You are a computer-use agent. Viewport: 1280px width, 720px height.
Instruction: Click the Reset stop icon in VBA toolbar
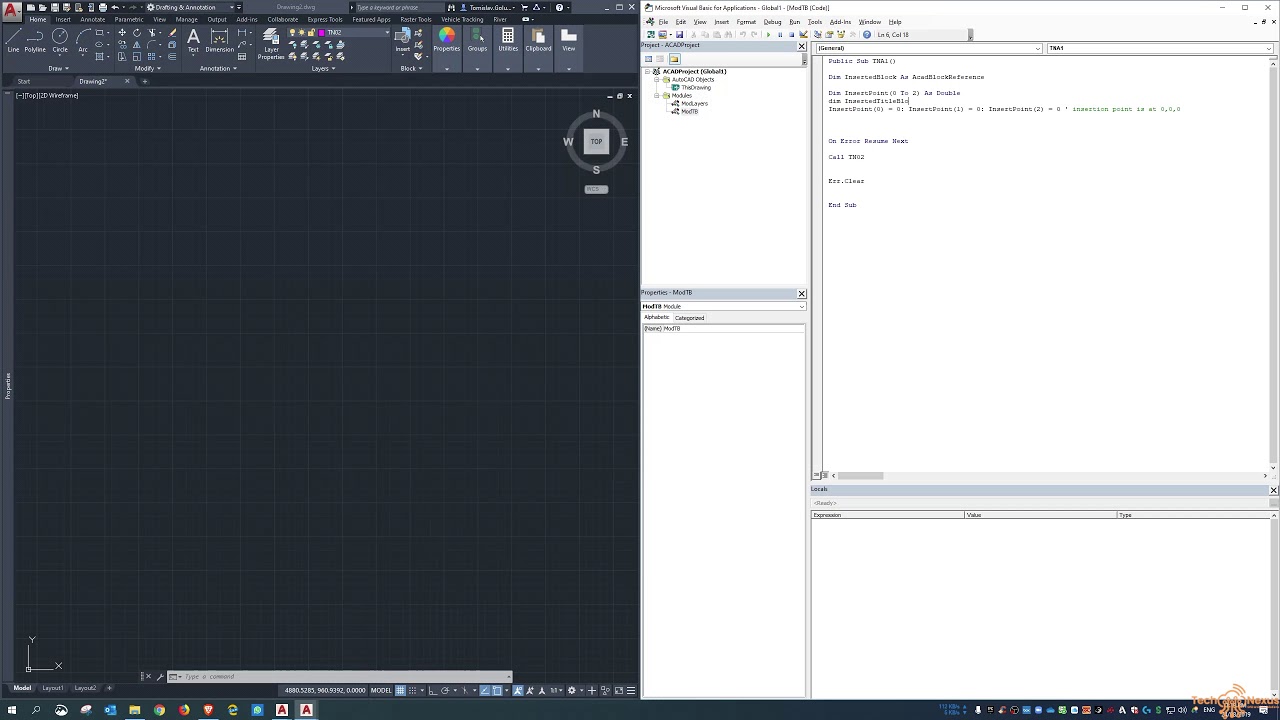[x=791, y=35]
